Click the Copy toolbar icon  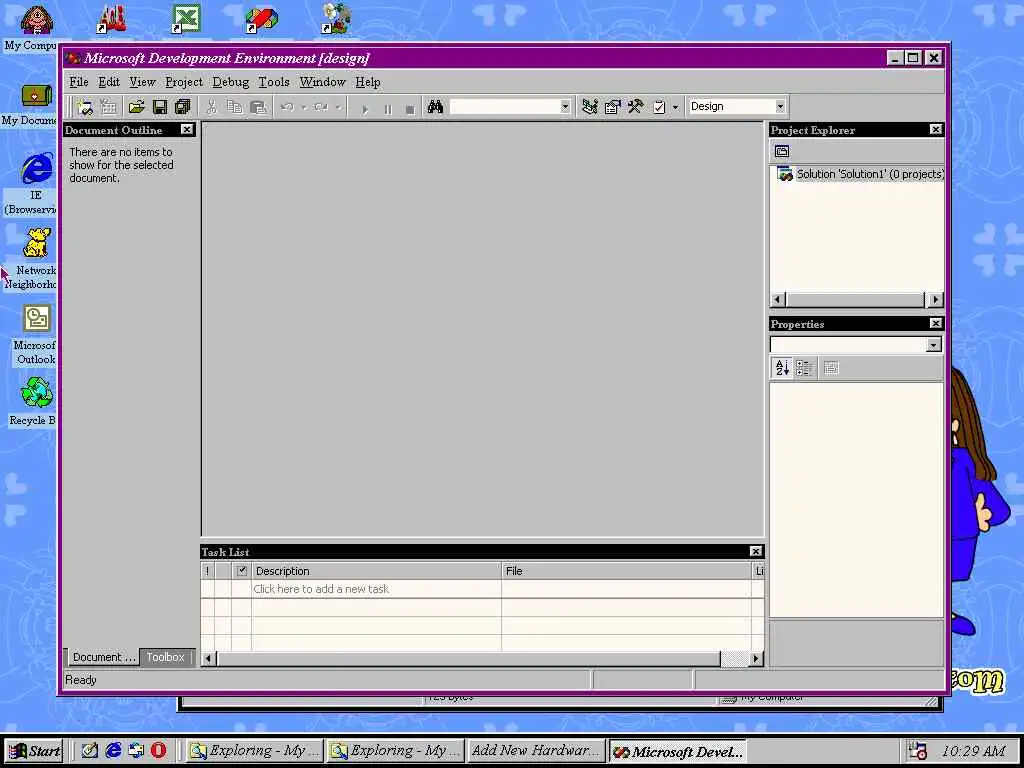234,107
